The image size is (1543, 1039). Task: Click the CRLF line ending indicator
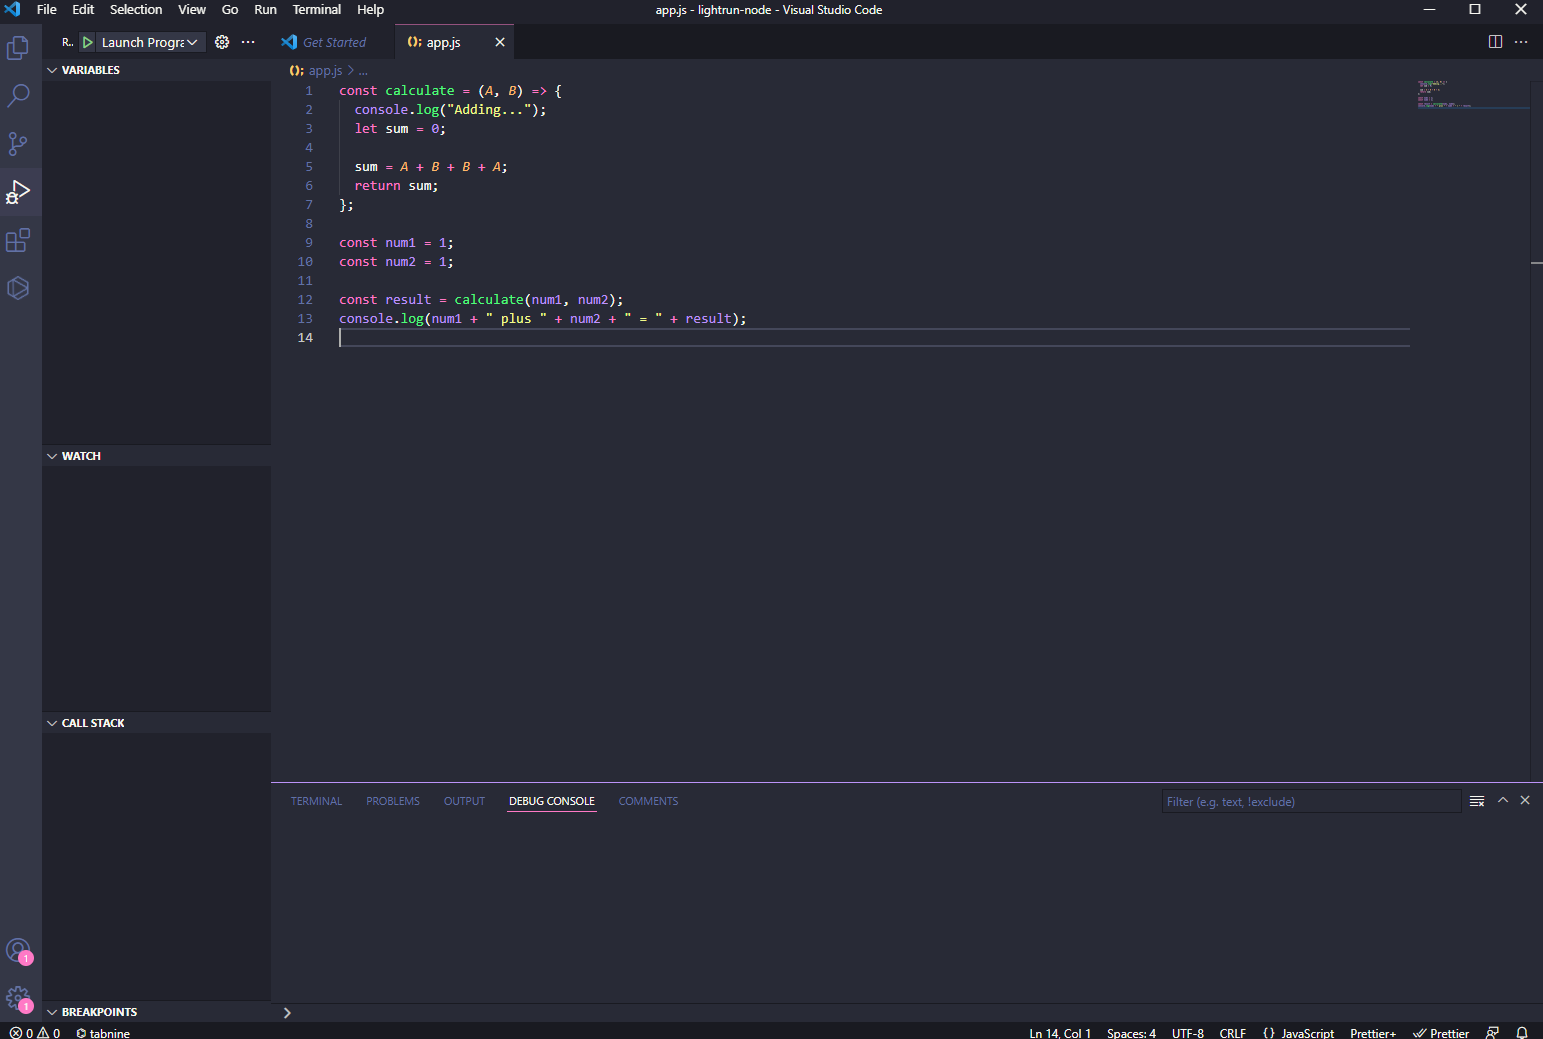pos(1233,1032)
